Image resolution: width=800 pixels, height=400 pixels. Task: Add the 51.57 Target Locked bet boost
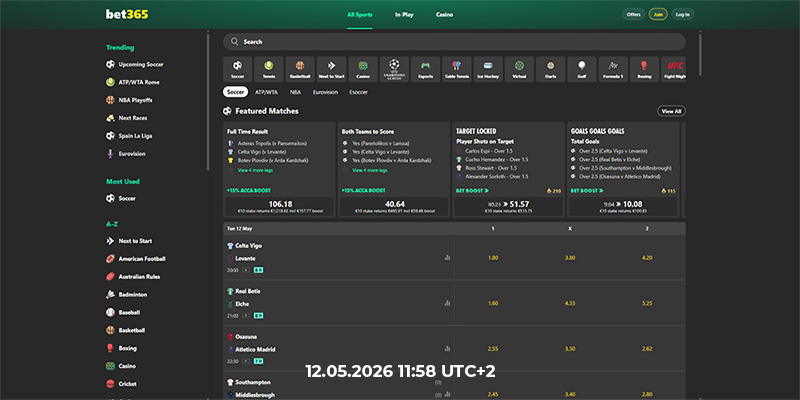[509, 207]
